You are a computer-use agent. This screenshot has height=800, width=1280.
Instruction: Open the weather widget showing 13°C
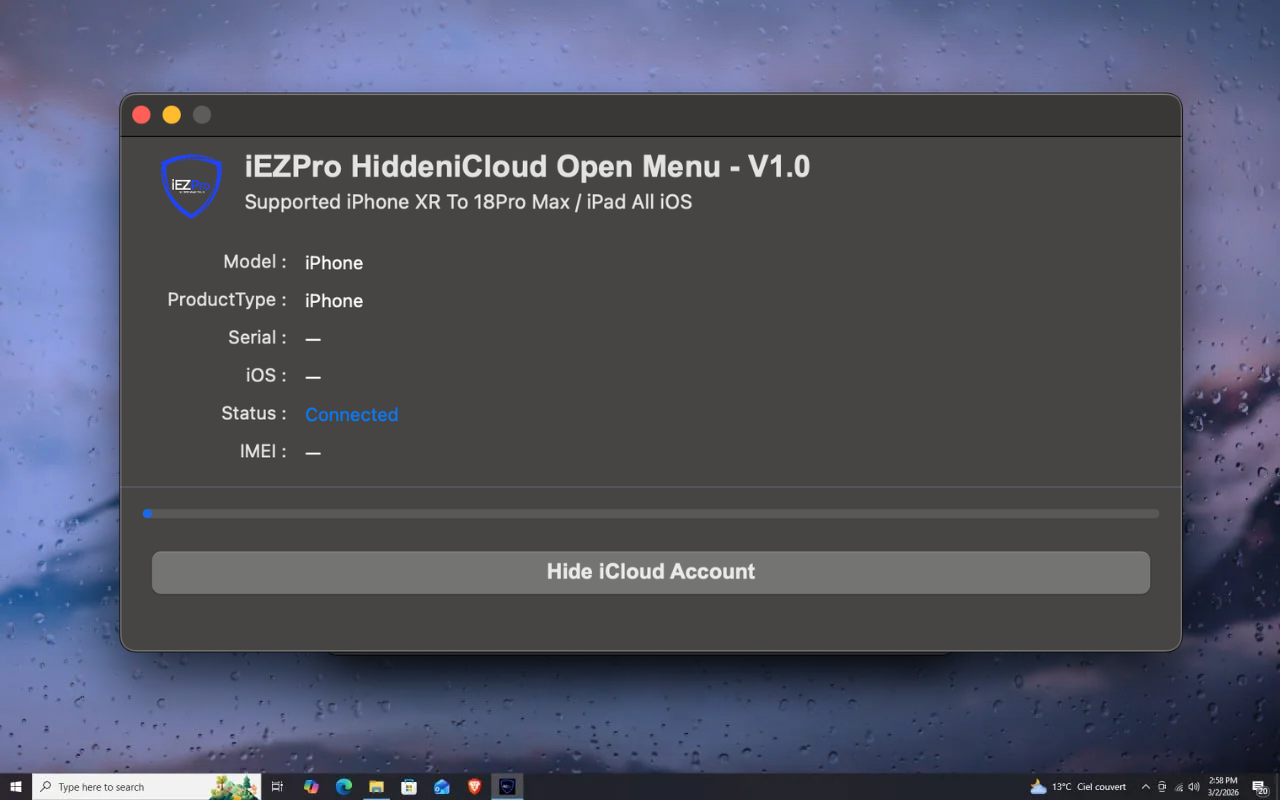point(1078,787)
